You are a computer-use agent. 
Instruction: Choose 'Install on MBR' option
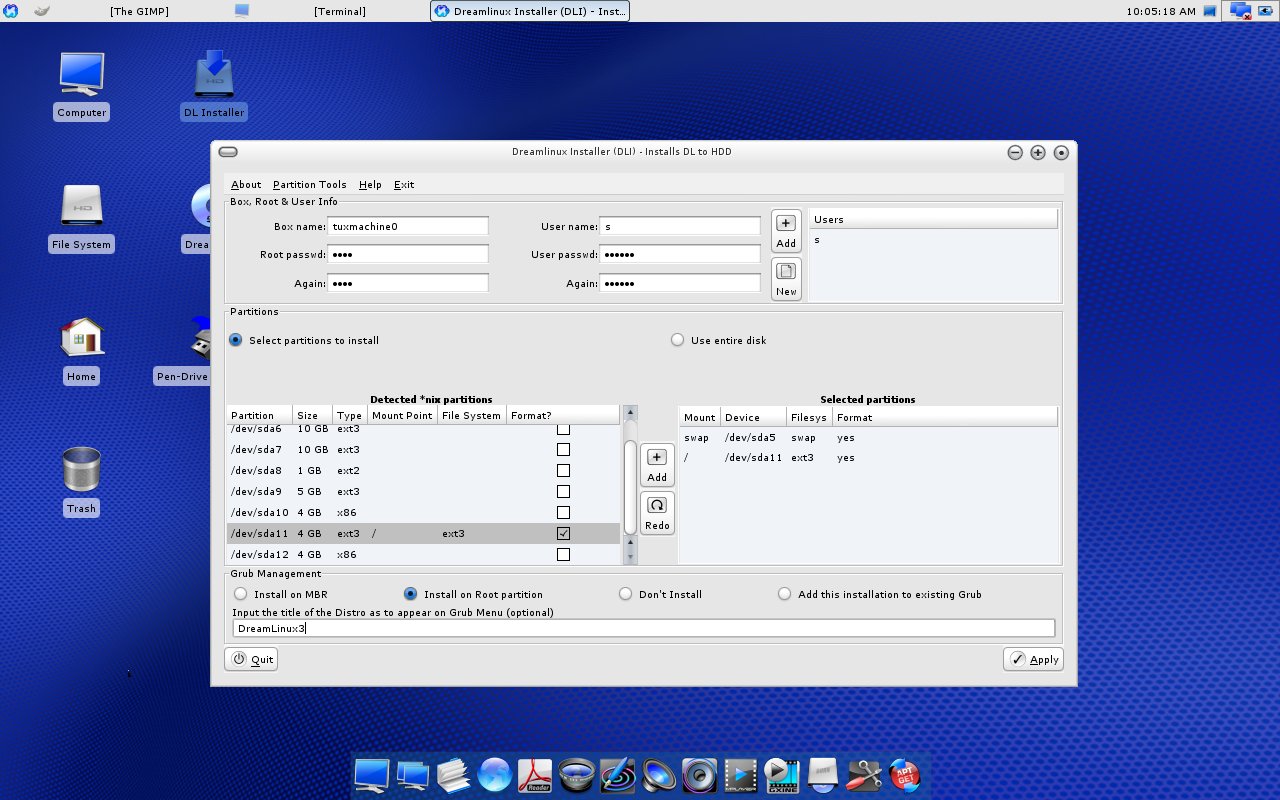(241, 594)
